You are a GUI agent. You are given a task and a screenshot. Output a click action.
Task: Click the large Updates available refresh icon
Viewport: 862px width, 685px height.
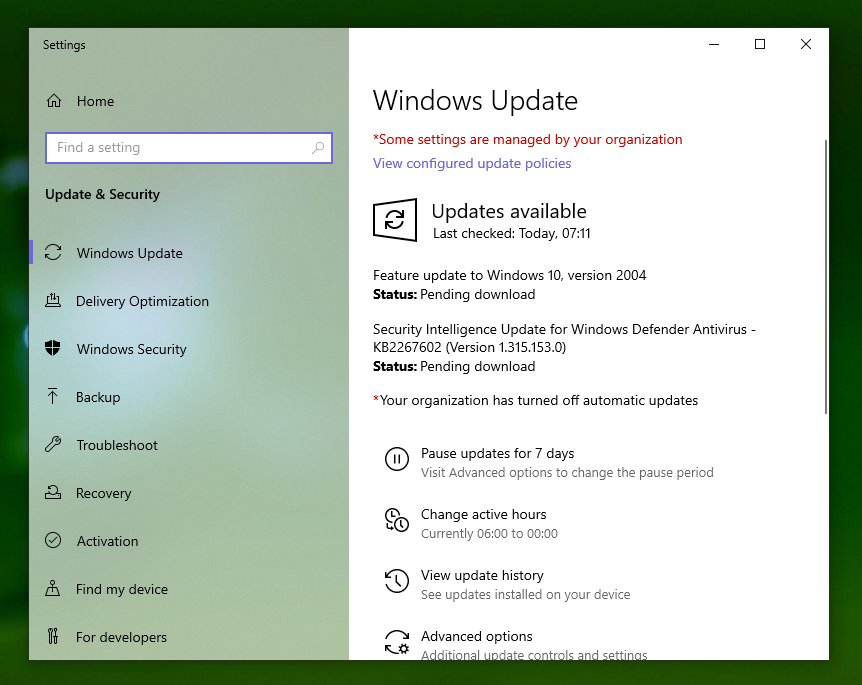[395, 220]
